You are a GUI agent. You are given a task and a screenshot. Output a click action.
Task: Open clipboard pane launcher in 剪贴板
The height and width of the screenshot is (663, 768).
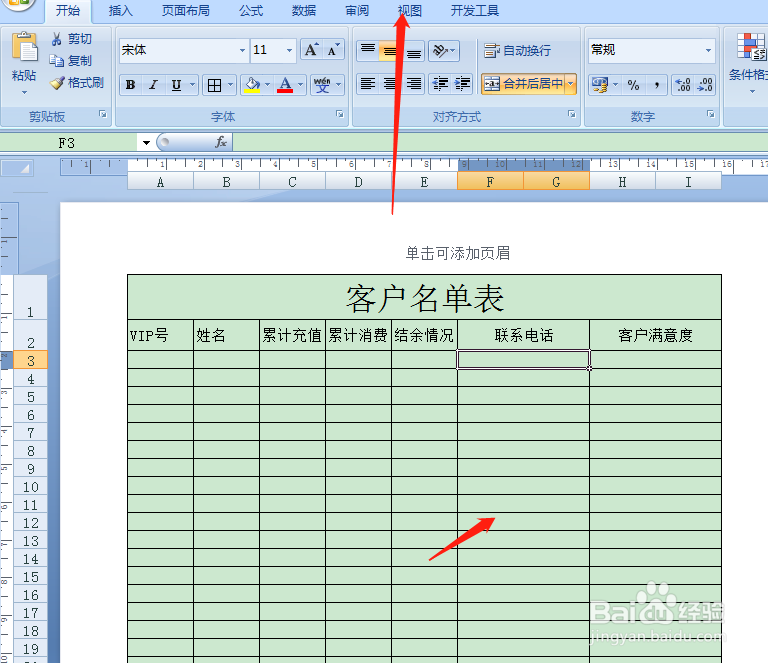tap(103, 114)
